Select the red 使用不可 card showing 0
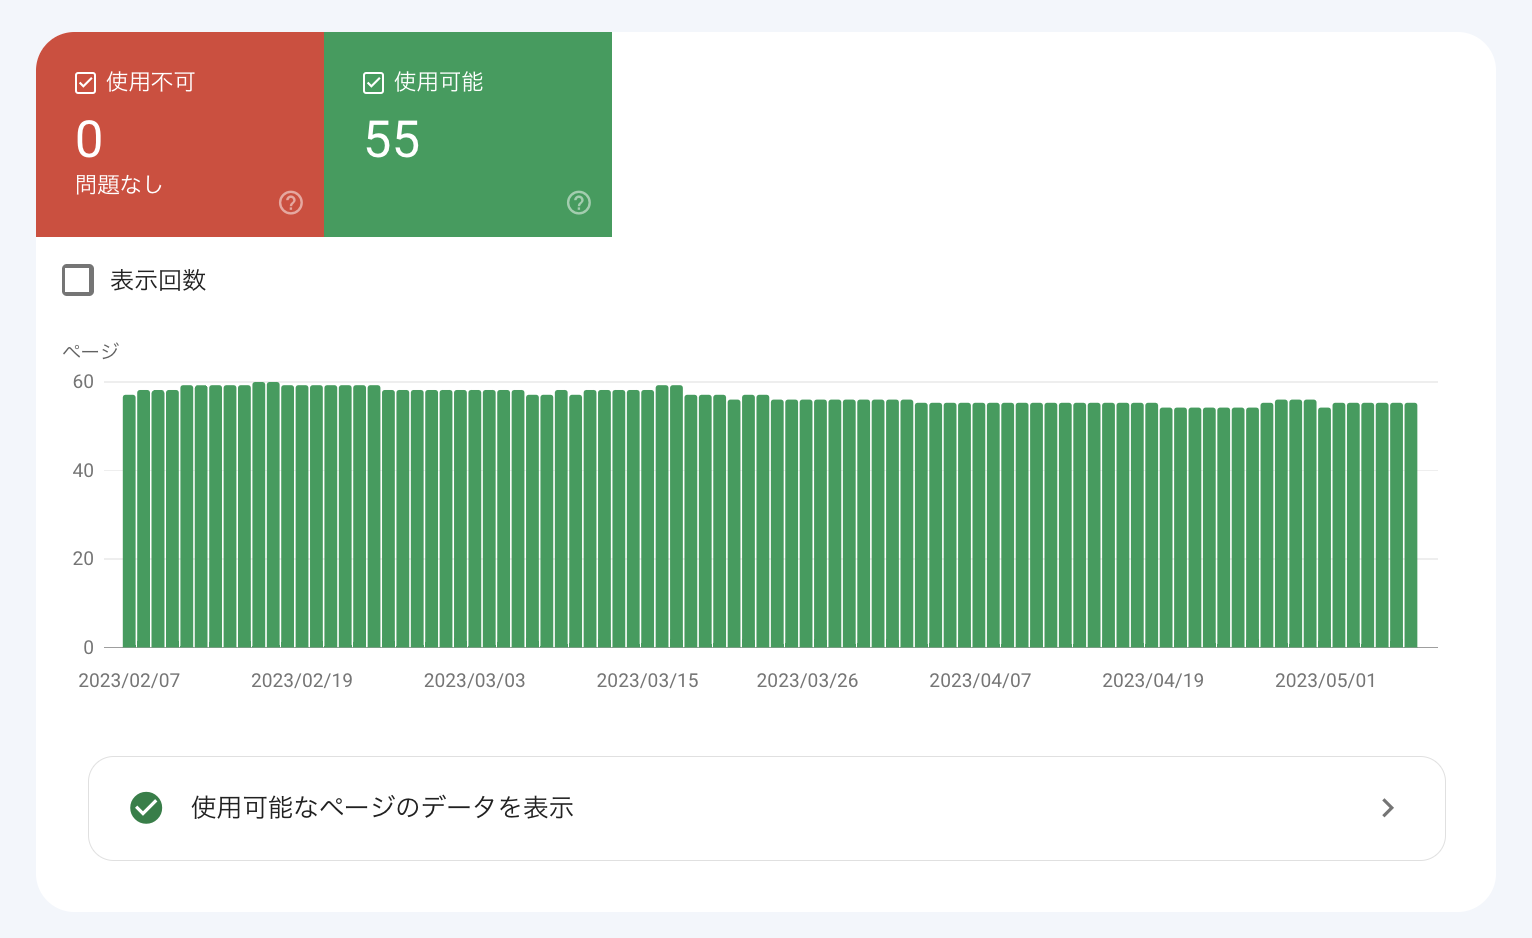 [x=180, y=134]
